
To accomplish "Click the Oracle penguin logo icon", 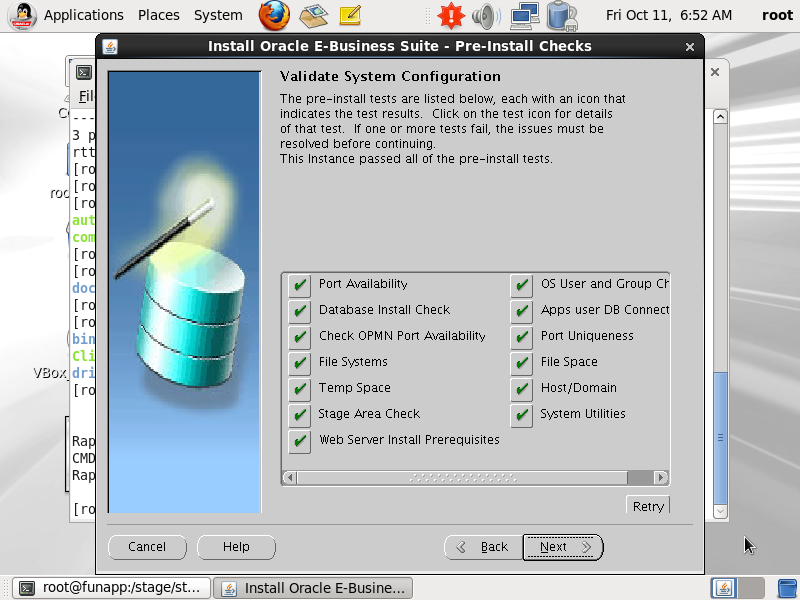I will (x=22, y=16).
